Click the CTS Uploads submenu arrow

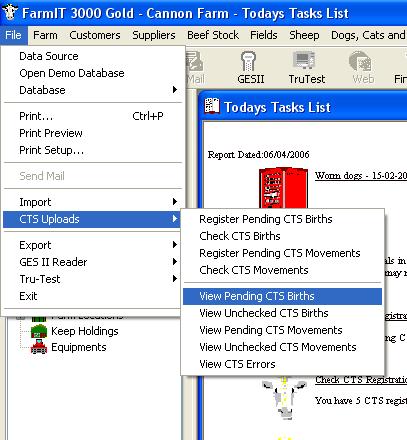pyautogui.click(x=174, y=219)
